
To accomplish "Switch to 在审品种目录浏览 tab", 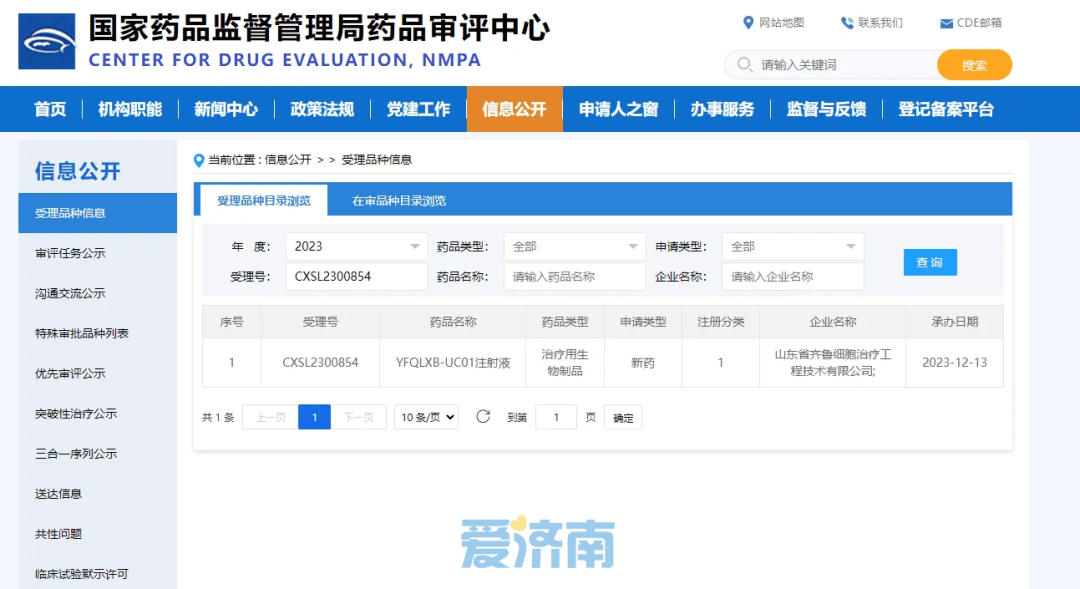I will coord(399,201).
